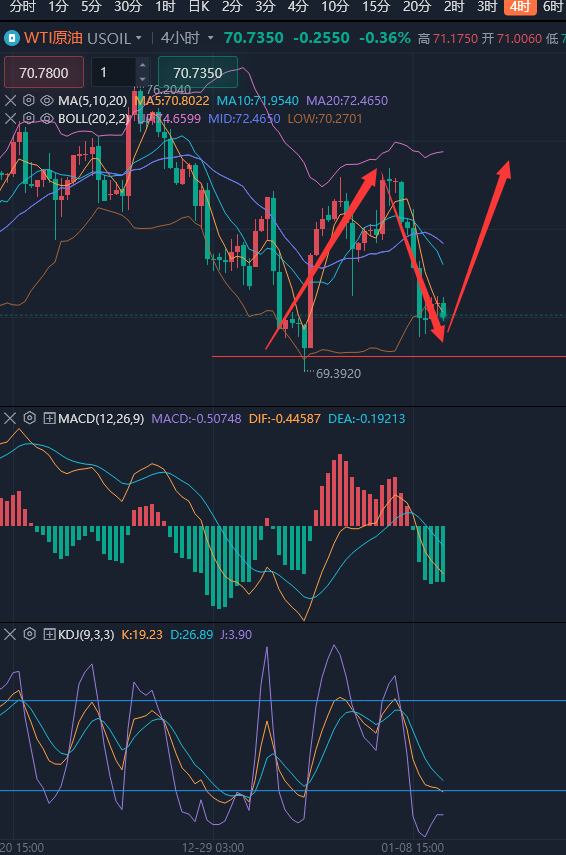
Task: Select the 2时 timeframe tab
Action: tap(454, 7)
